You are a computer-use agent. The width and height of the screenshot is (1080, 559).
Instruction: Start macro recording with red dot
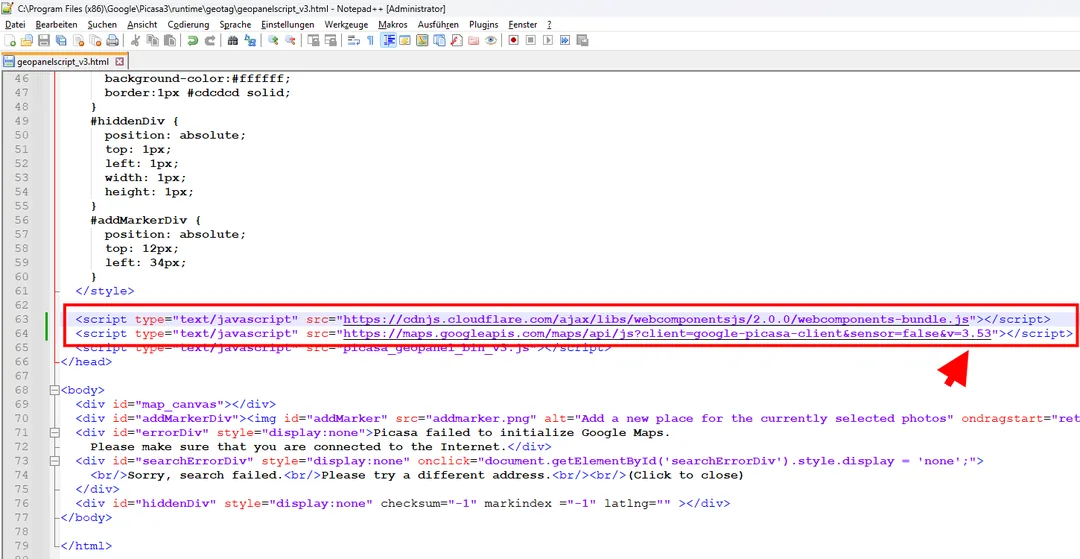[513, 41]
